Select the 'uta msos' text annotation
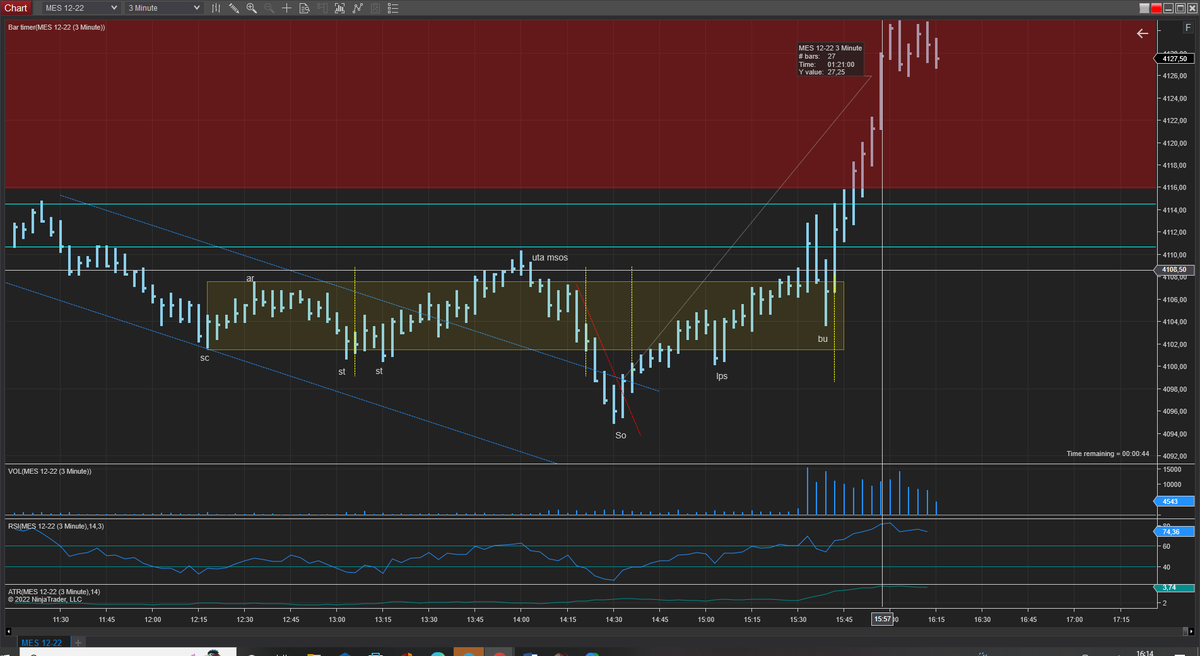Image resolution: width=1200 pixels, height=656 pixels. click(x=550, y=257)
